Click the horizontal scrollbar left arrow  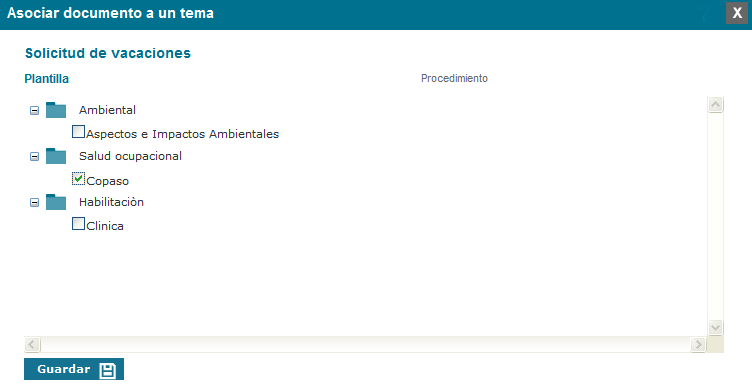(x=32, y=344)
